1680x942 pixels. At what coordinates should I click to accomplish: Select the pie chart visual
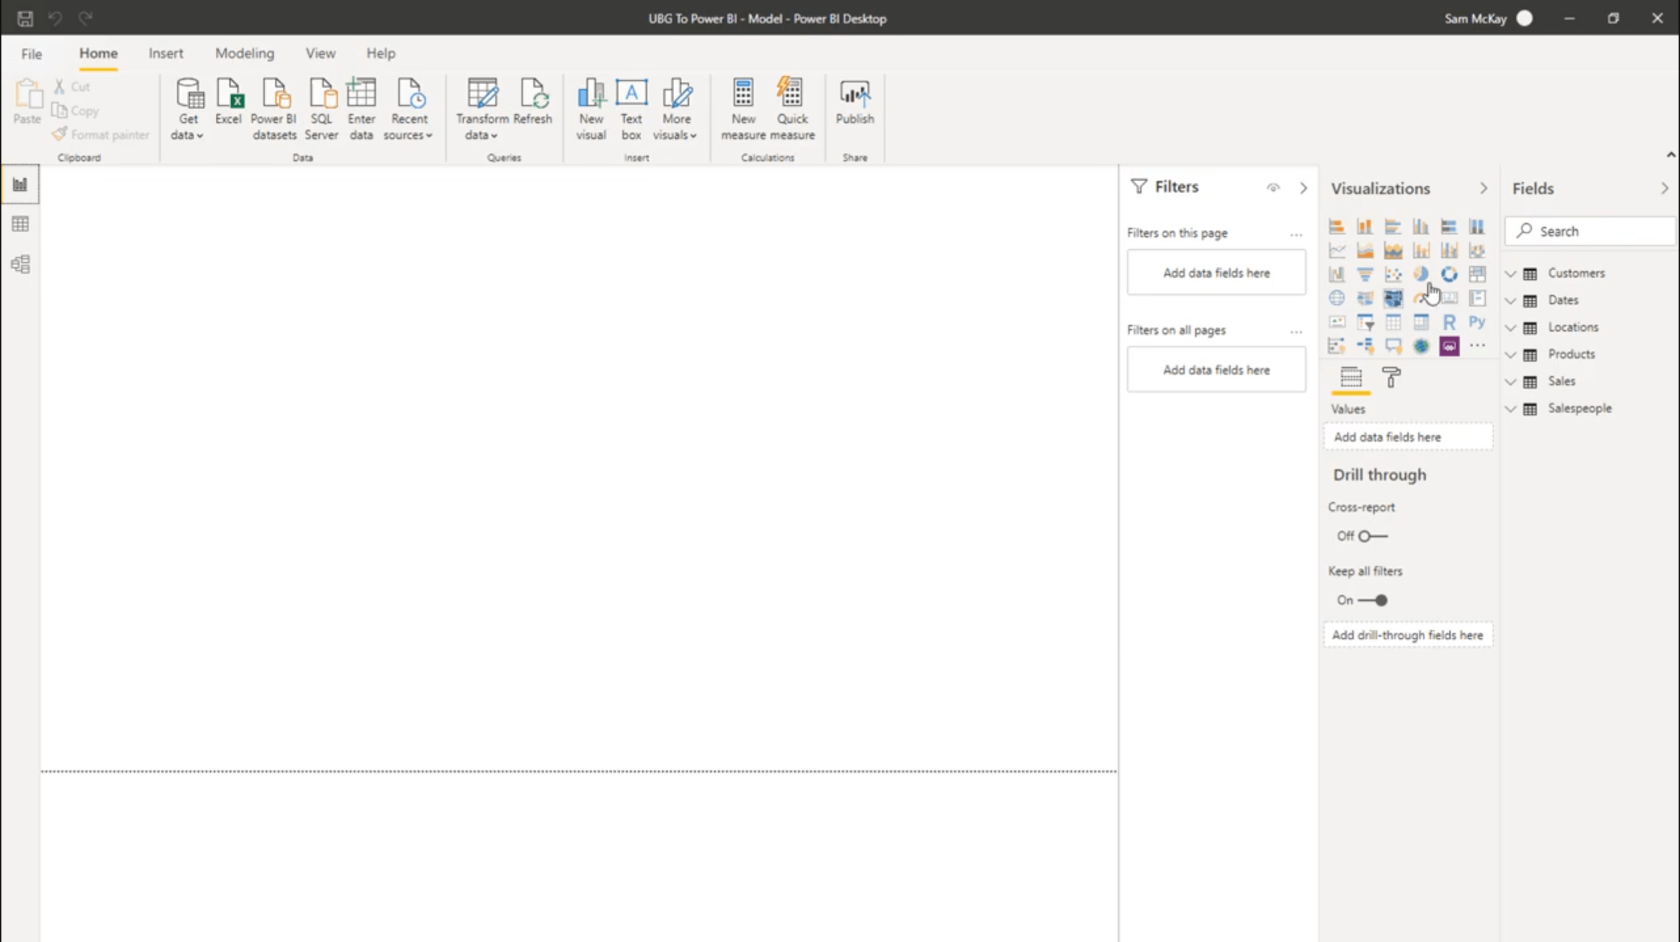[1421, 274]
